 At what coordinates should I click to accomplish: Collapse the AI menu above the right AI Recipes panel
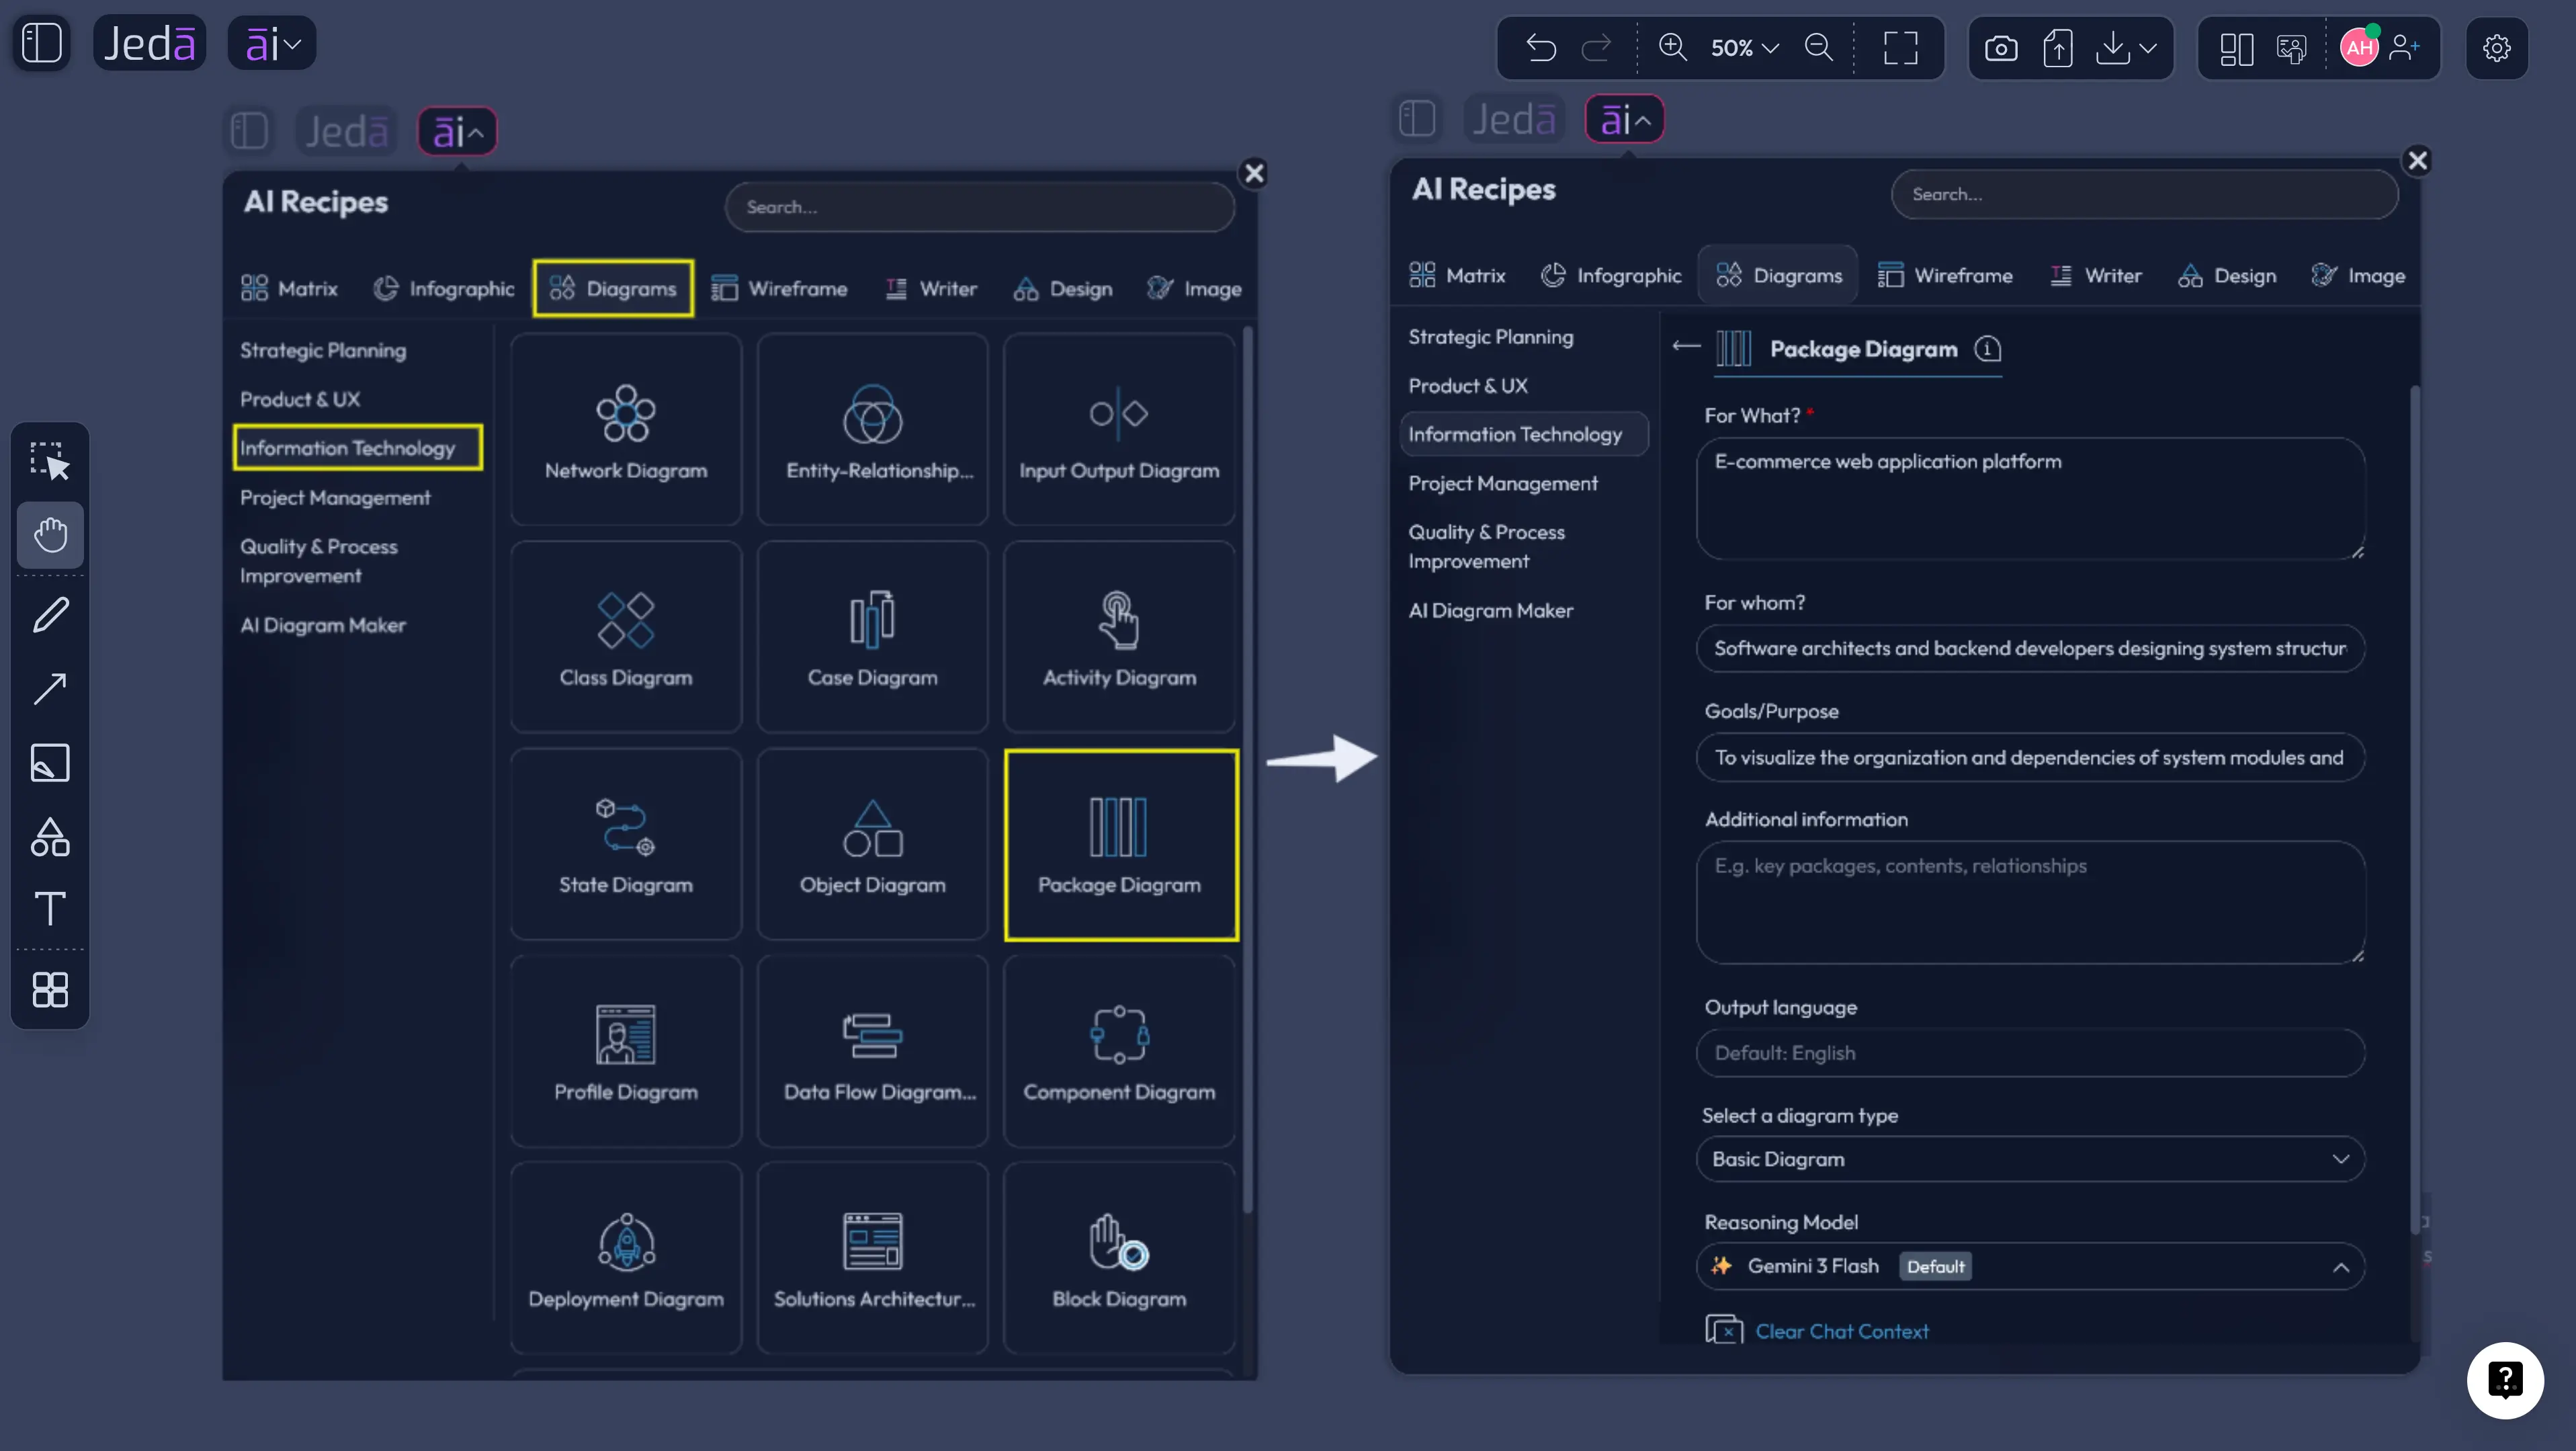(x=1624, y=120)
